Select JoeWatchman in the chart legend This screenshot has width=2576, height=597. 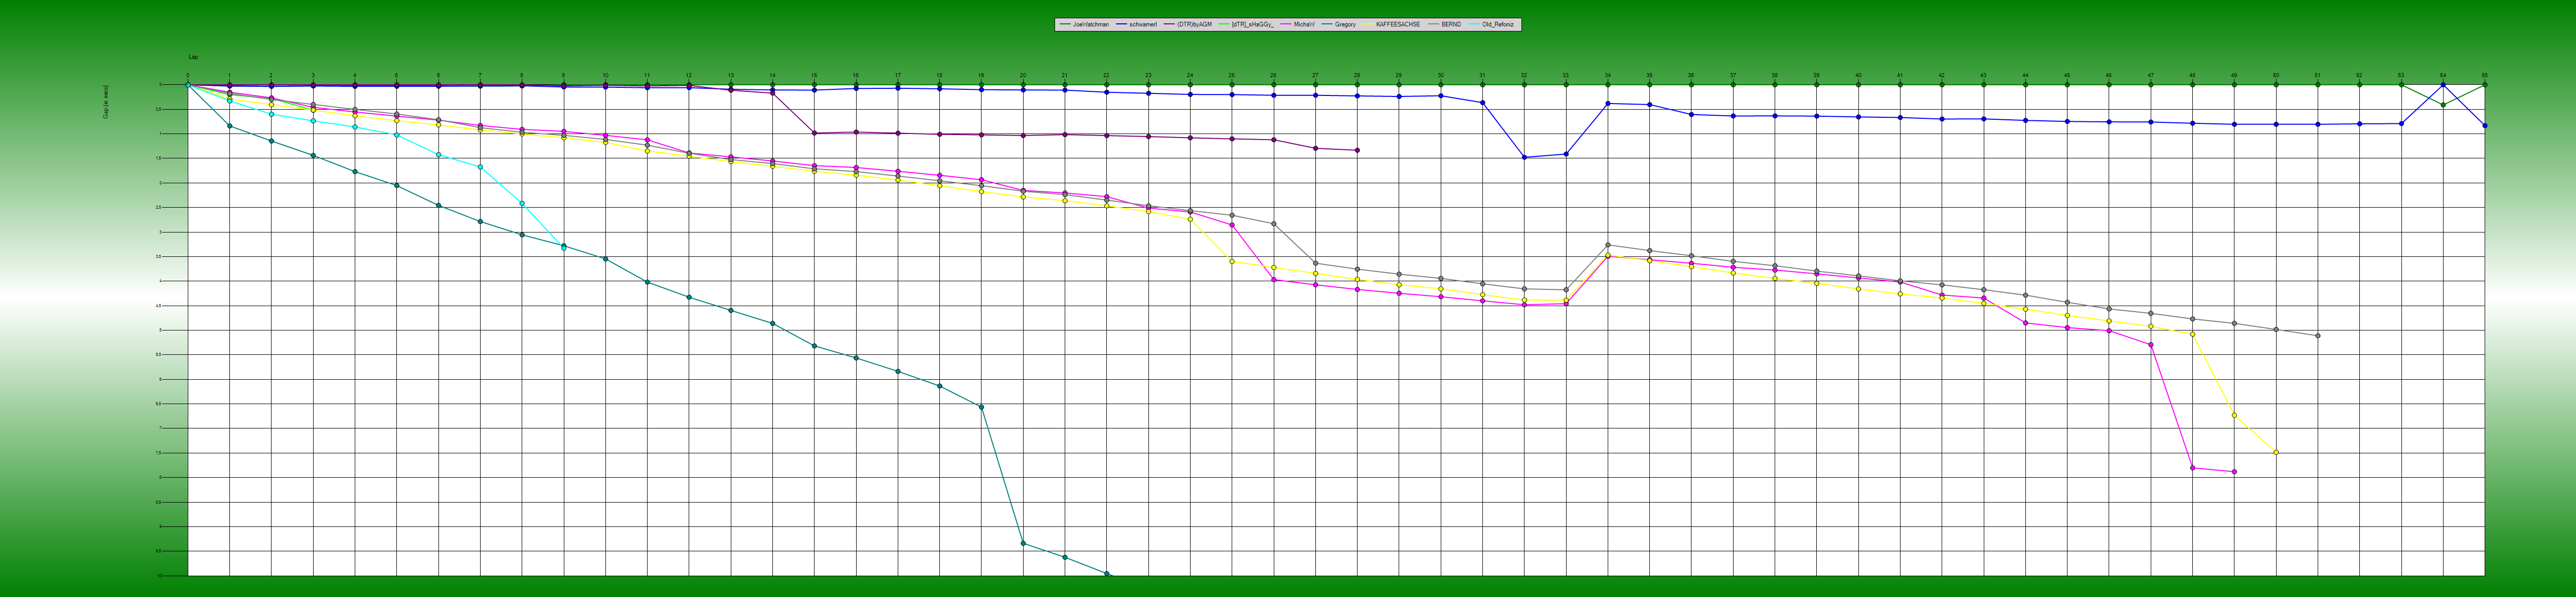click(x=1091, y=24)
